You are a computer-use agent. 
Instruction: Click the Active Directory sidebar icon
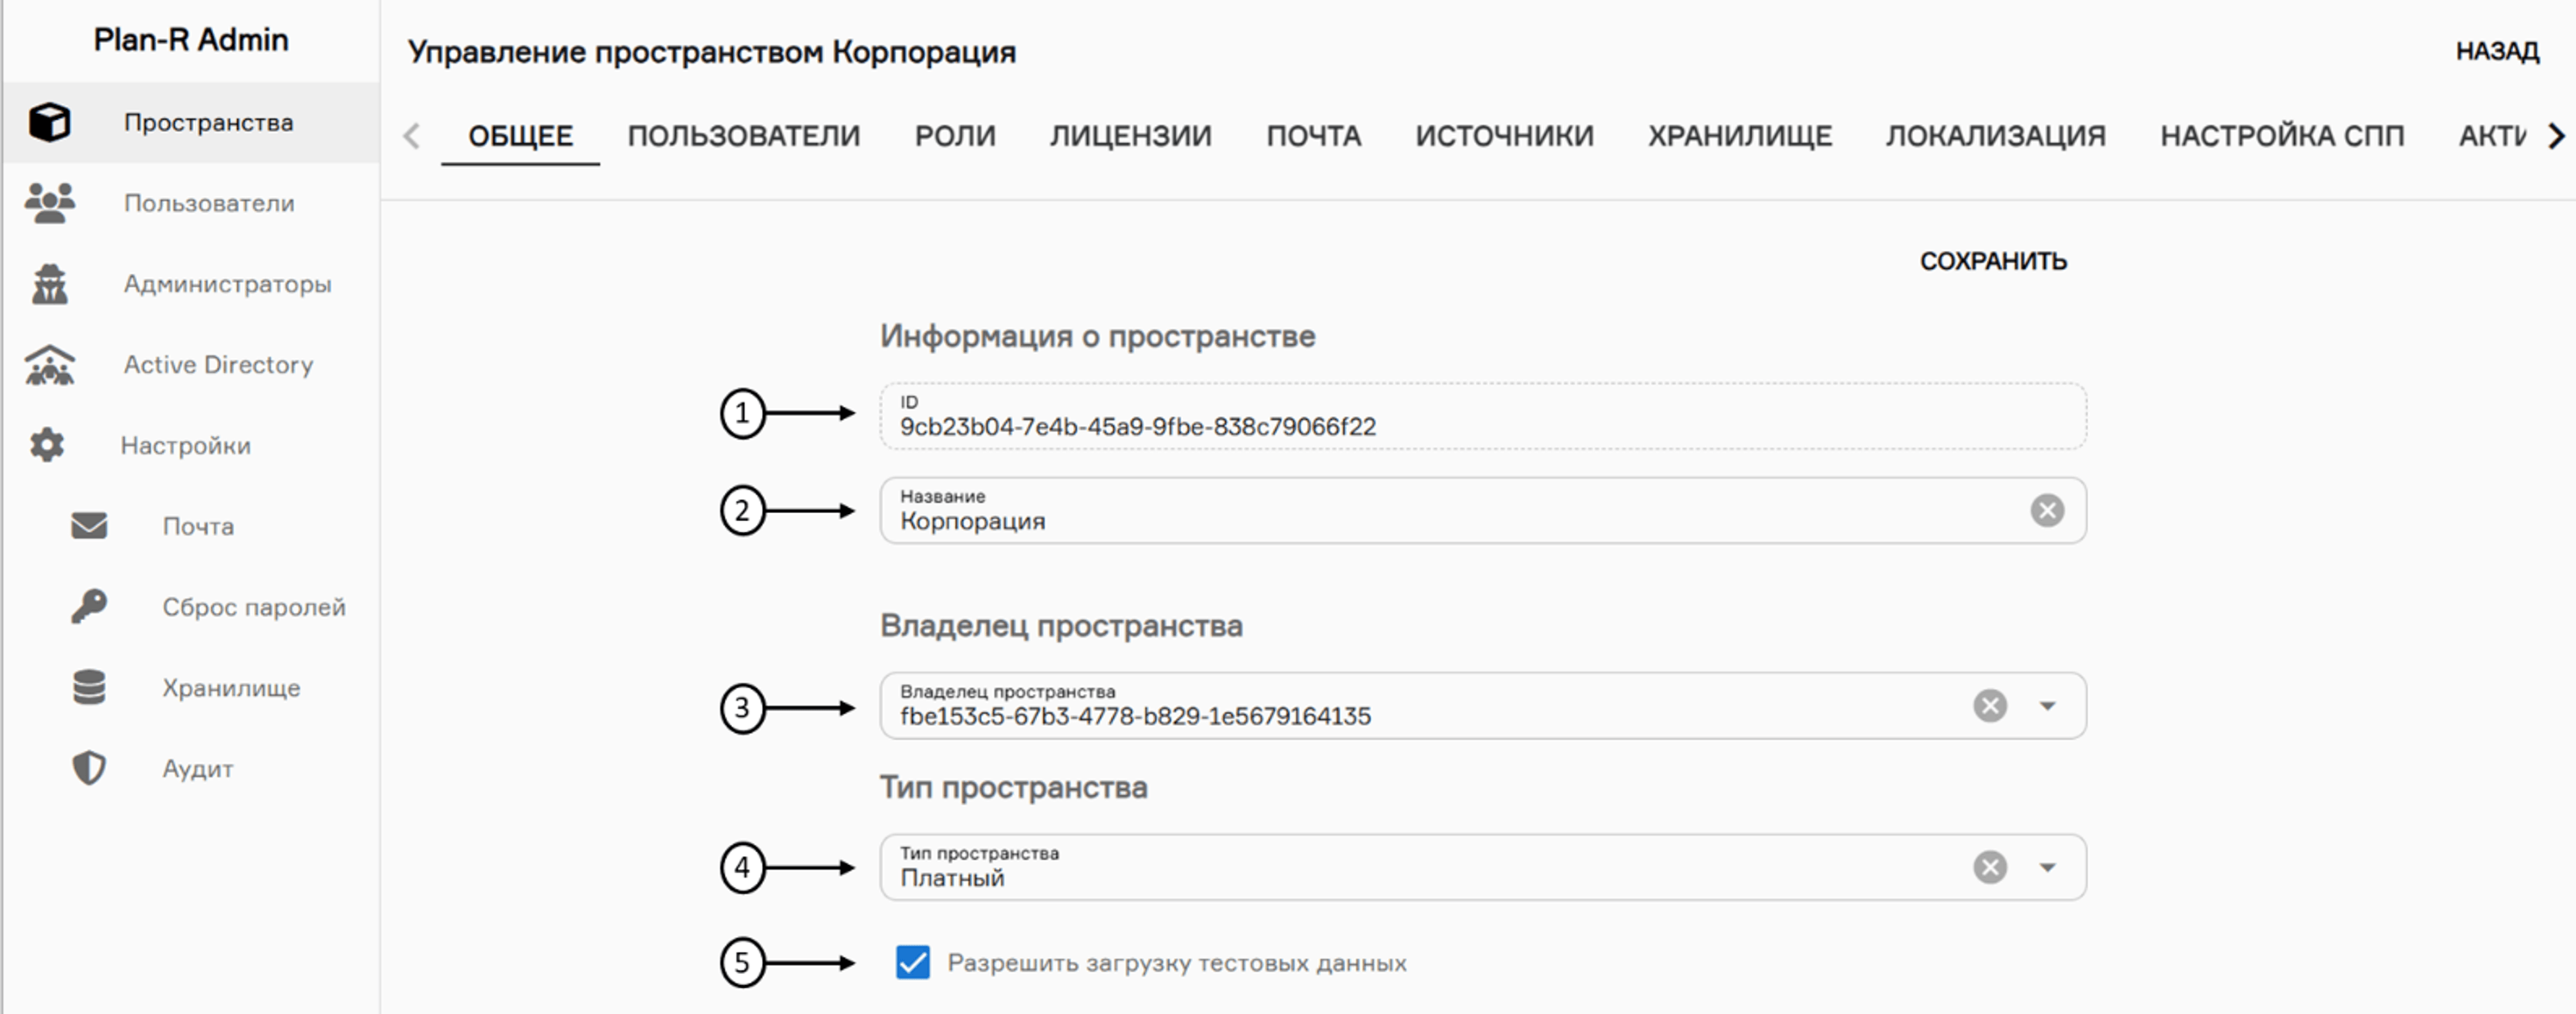tap(49, 365)
